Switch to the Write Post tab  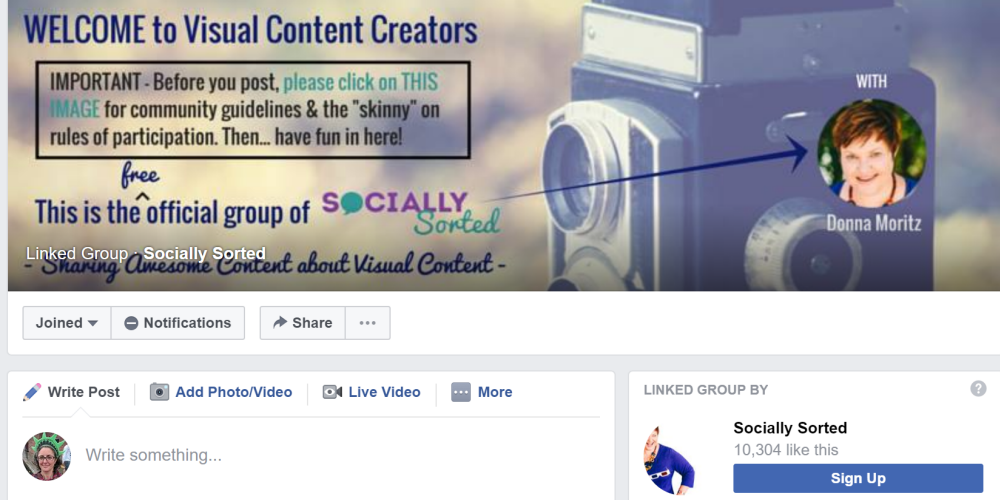click(71, 392)
